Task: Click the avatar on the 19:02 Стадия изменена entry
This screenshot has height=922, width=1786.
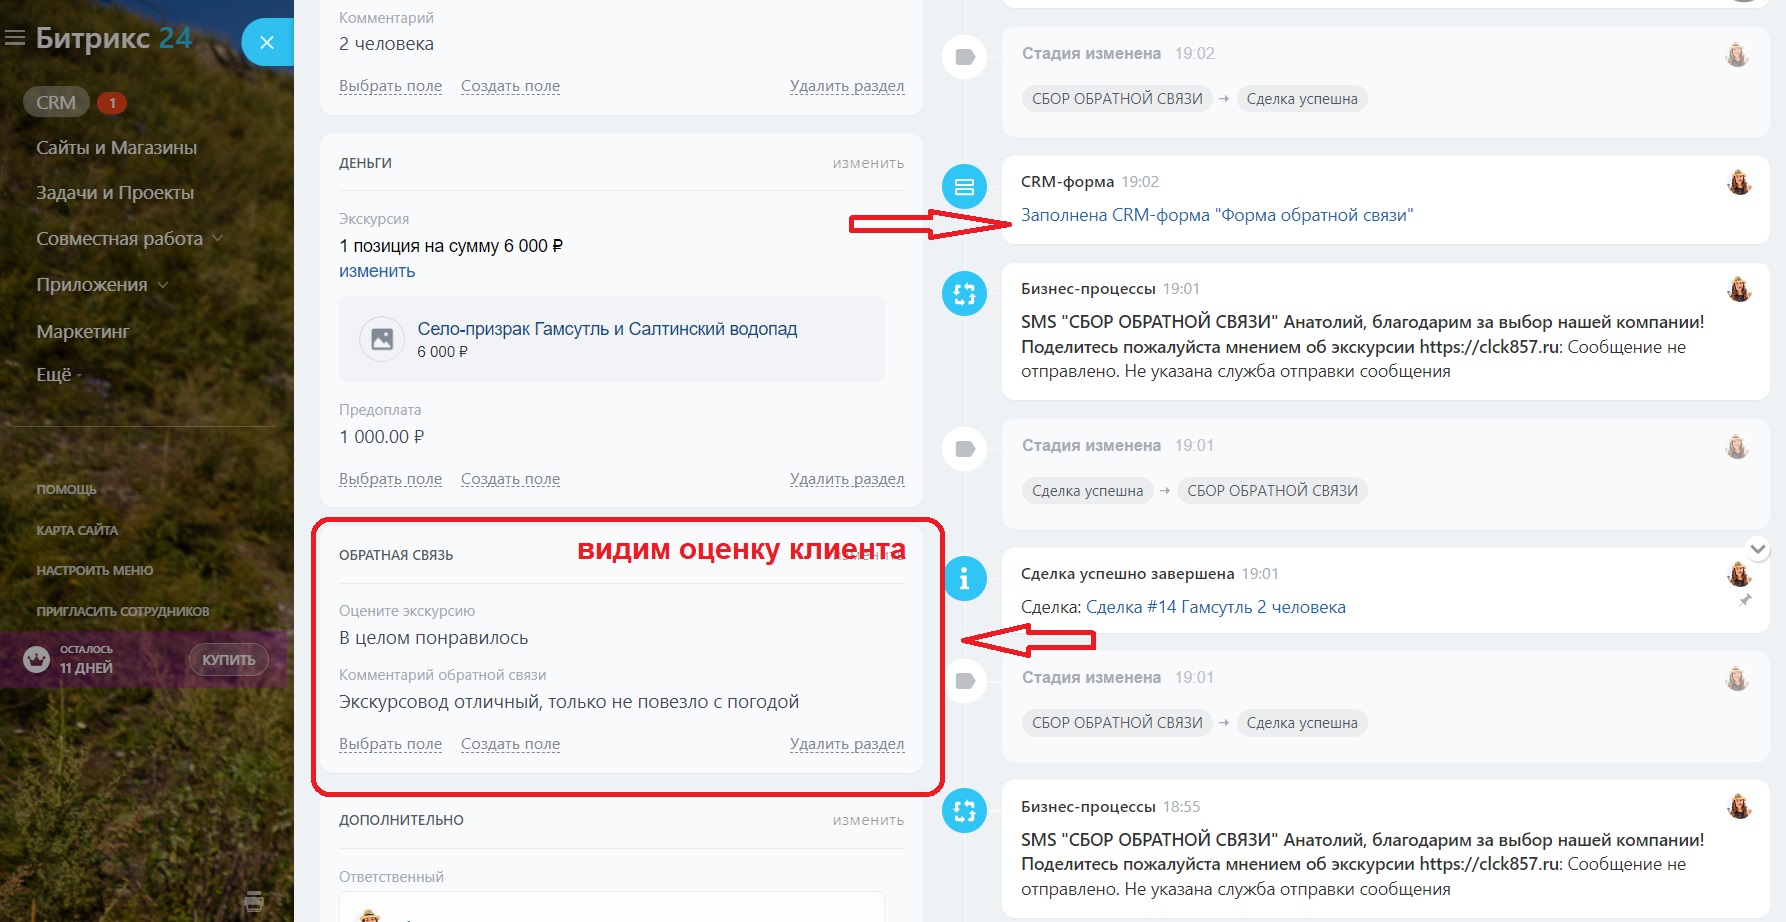Action: click(x=1737, y=55)
